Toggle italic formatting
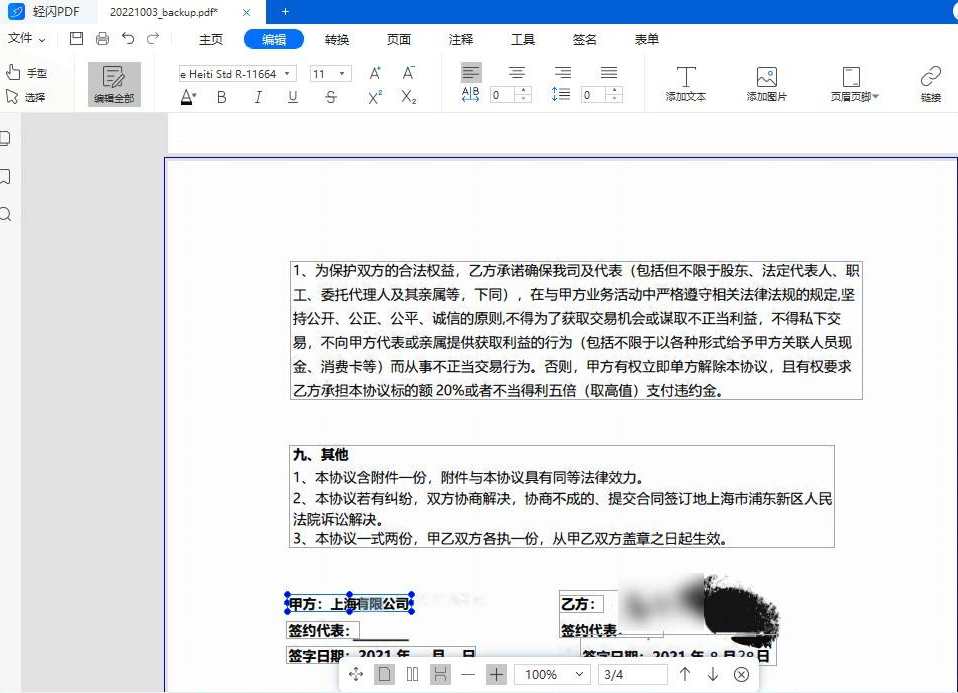The image size is (958, 693). tap(257, 97)
